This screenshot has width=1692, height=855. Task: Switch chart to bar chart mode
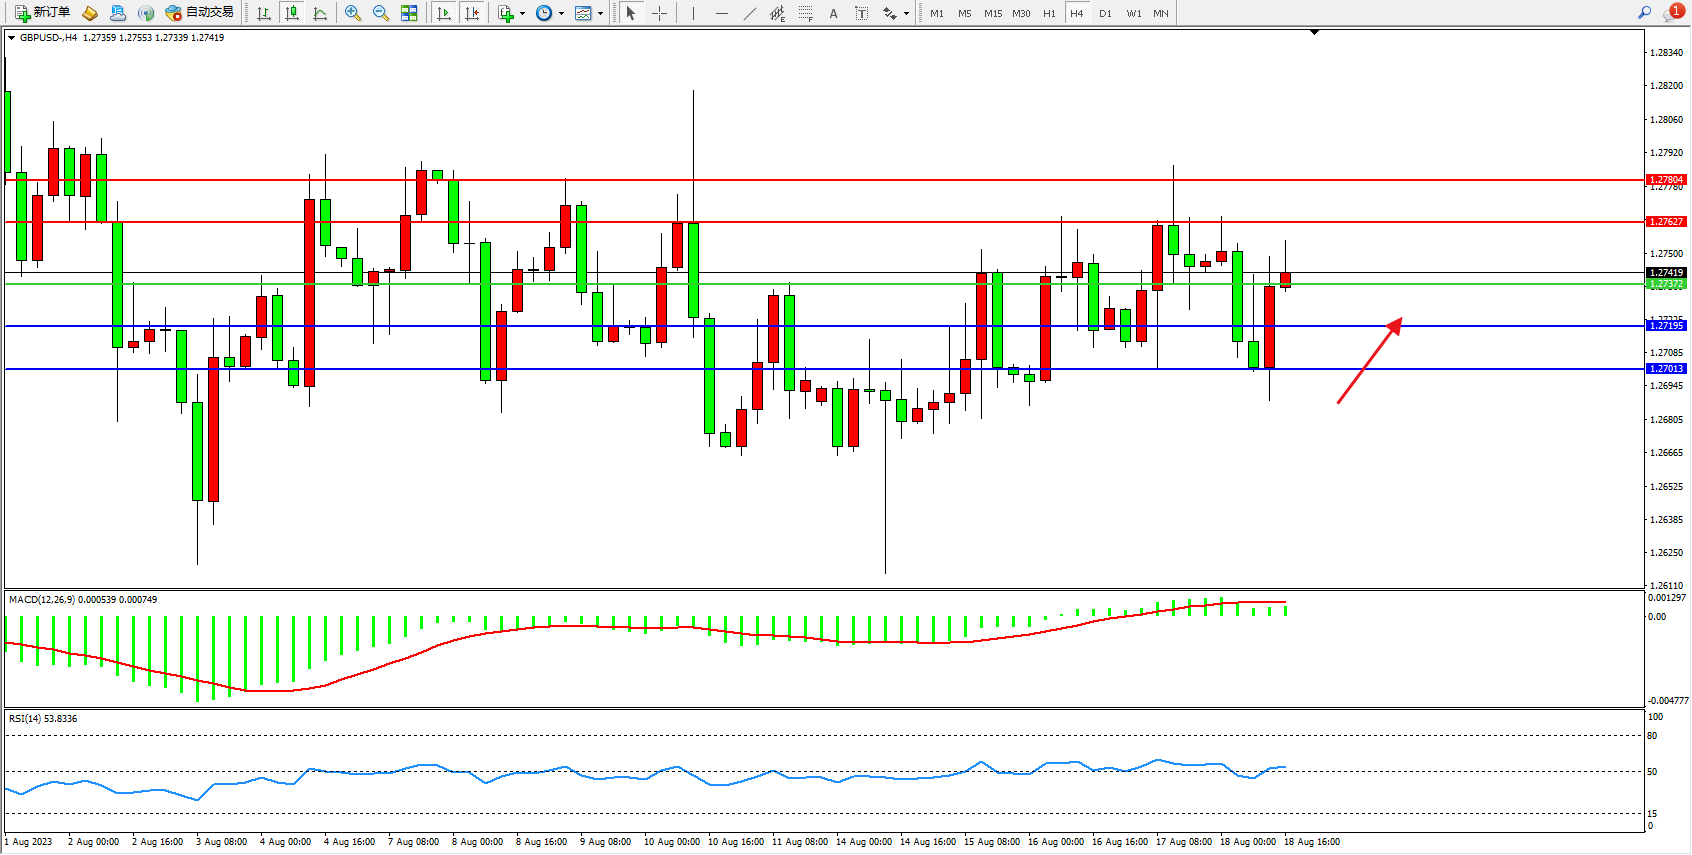point(264,13)
